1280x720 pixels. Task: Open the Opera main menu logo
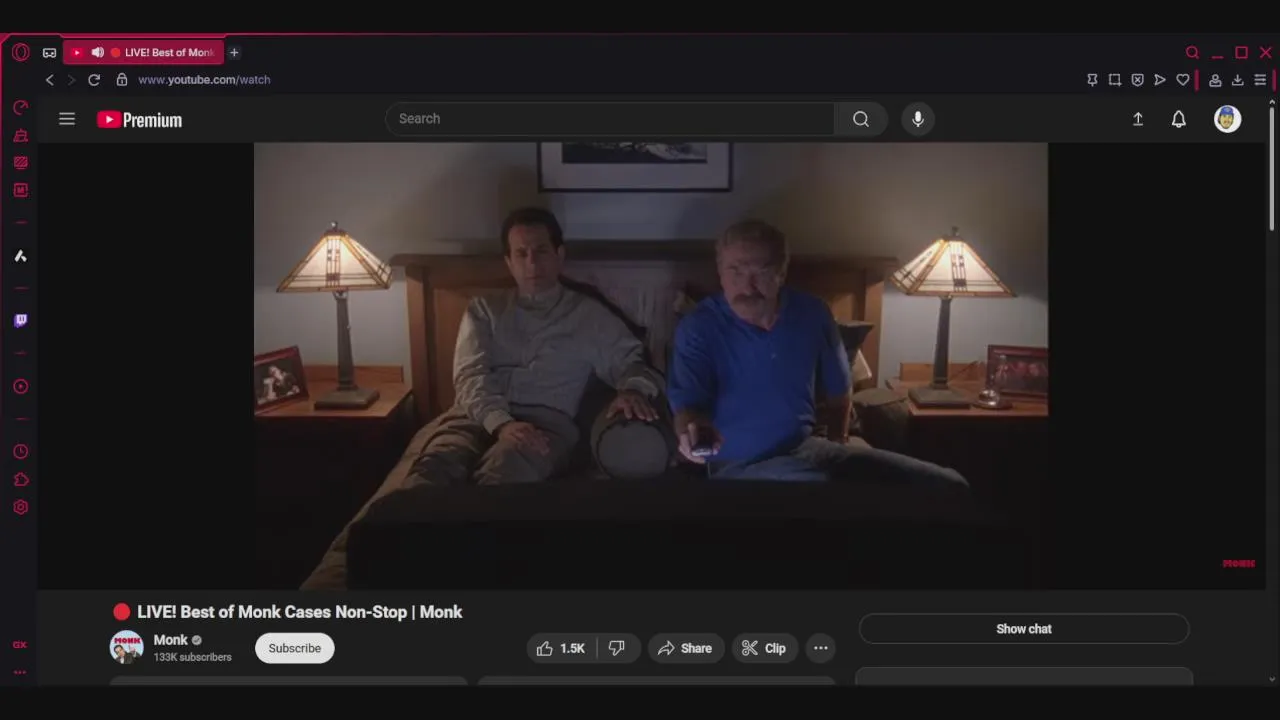click(20, 52)
